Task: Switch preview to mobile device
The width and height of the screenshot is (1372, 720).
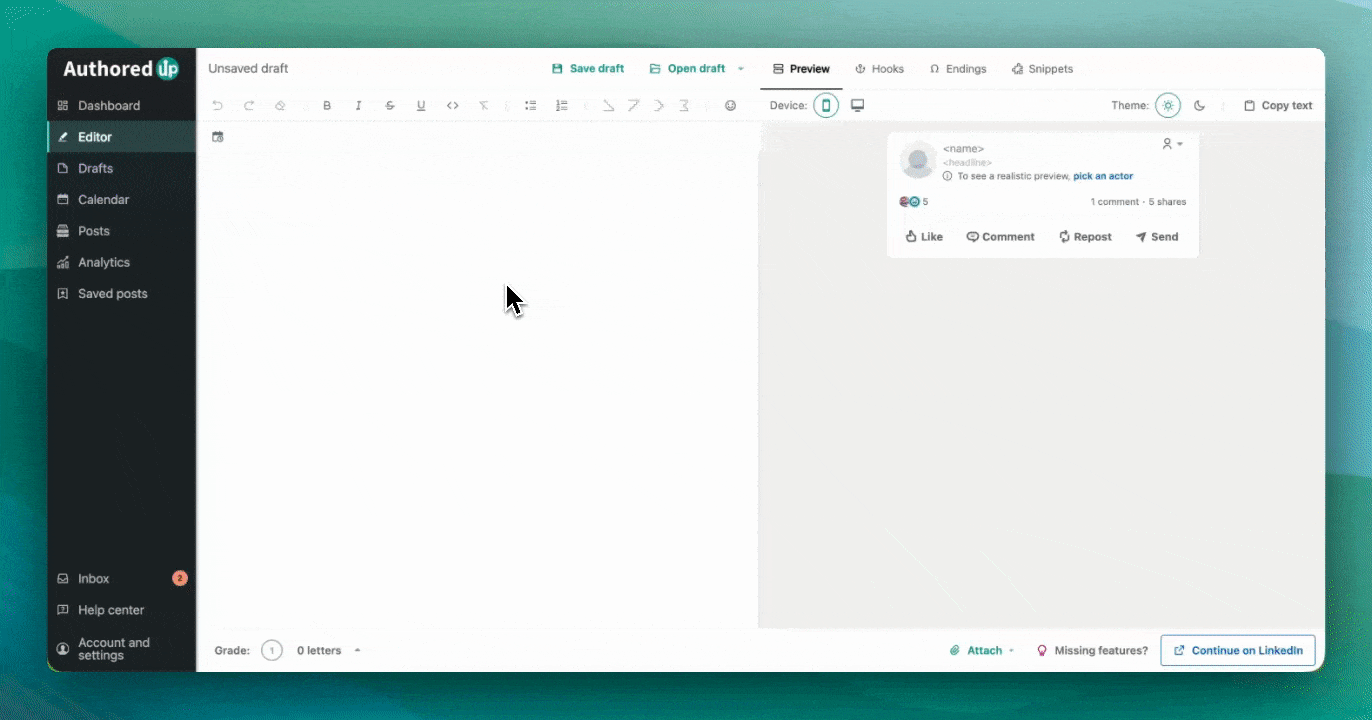Action: click(x=826, y=106)
